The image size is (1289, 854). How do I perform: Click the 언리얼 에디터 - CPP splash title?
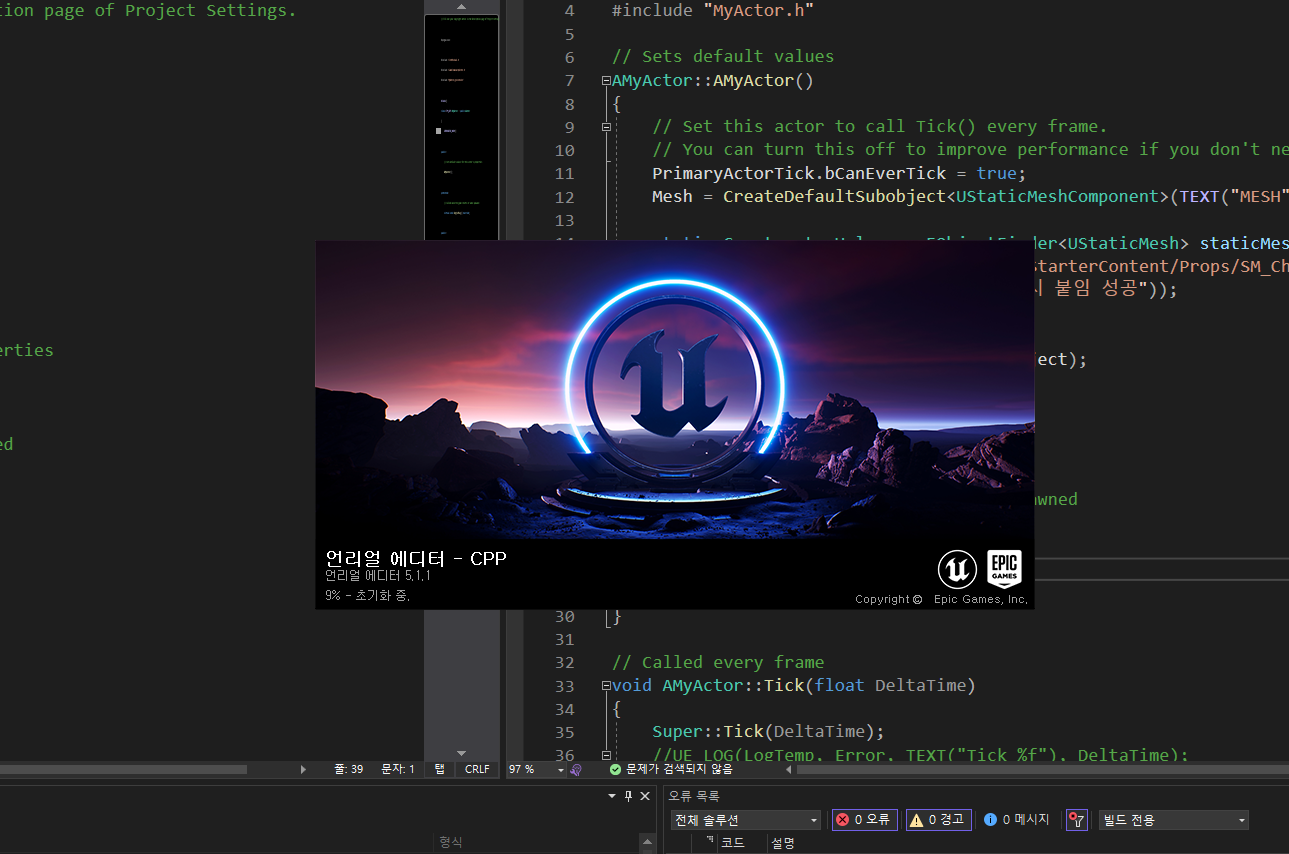click(x=416, y=558)
